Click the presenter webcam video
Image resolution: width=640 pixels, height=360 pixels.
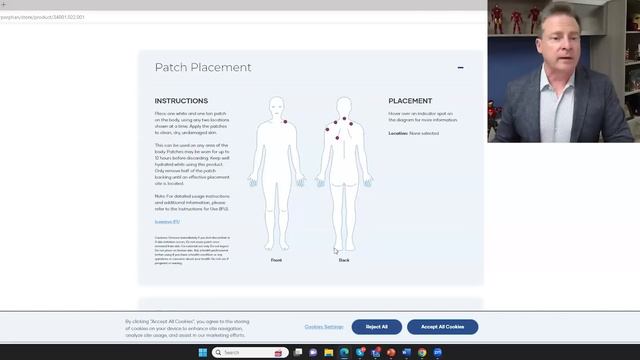[564, 71]
